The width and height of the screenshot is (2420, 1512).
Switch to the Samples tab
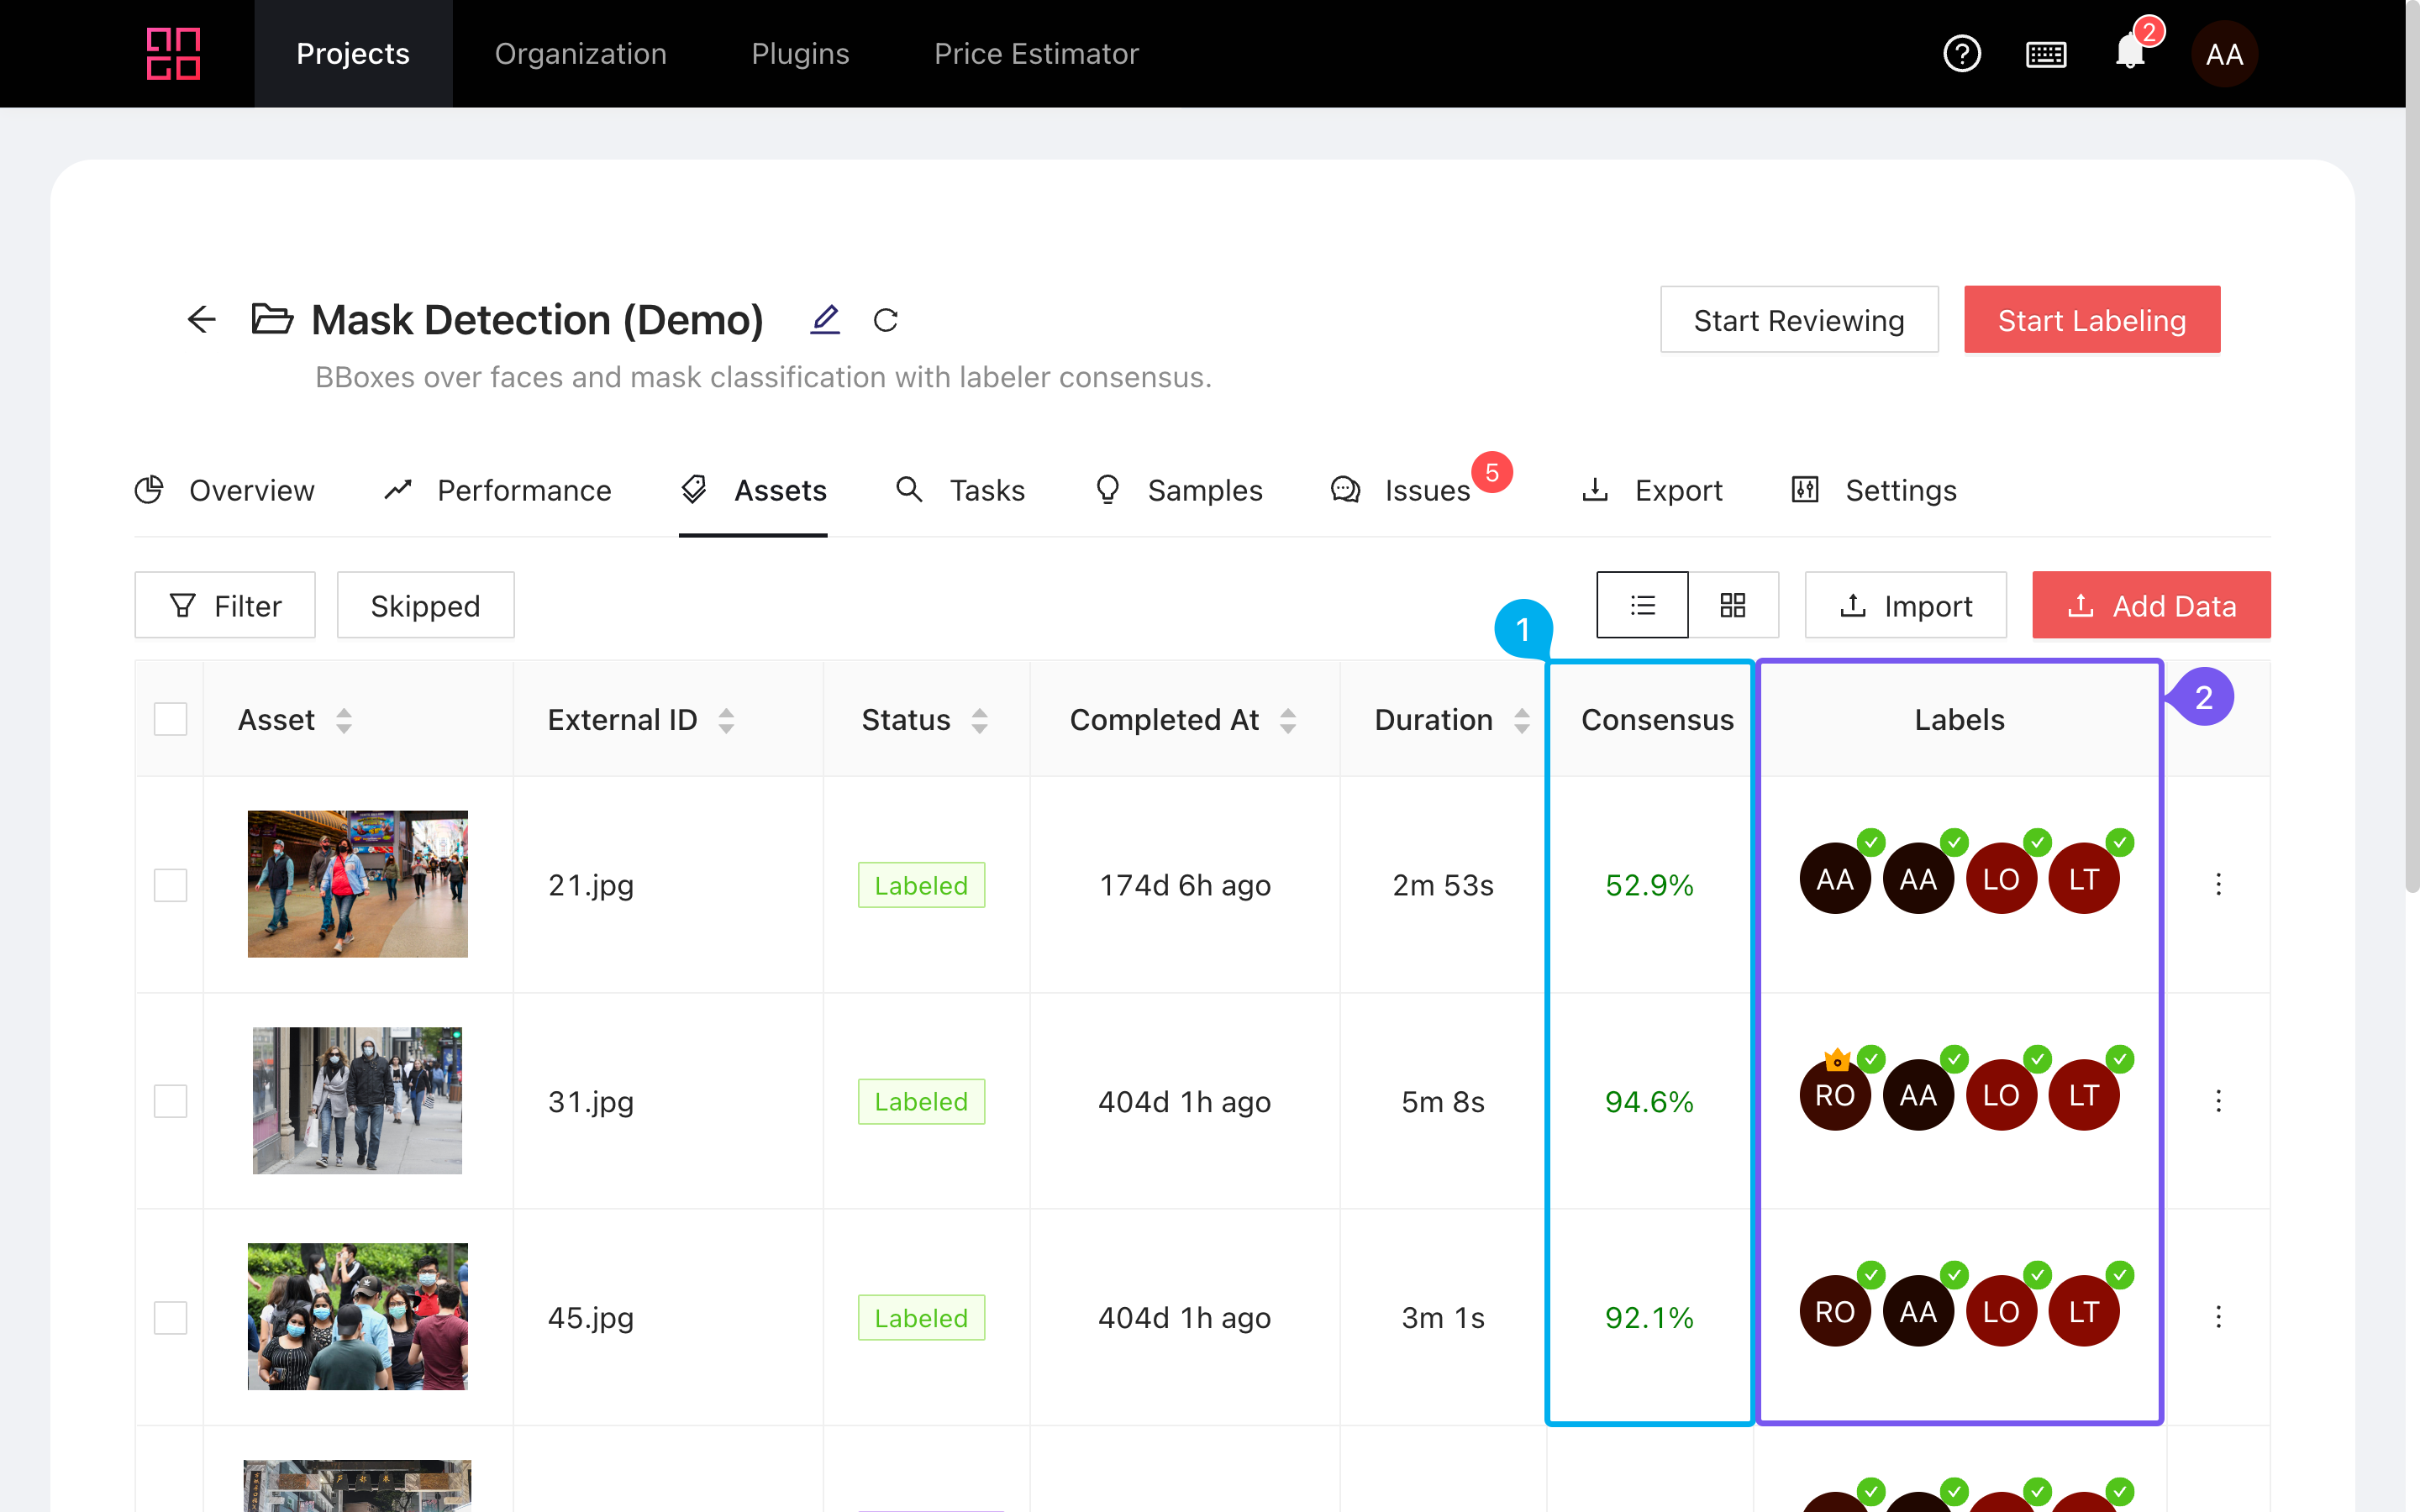click(x=1178, y=490)
